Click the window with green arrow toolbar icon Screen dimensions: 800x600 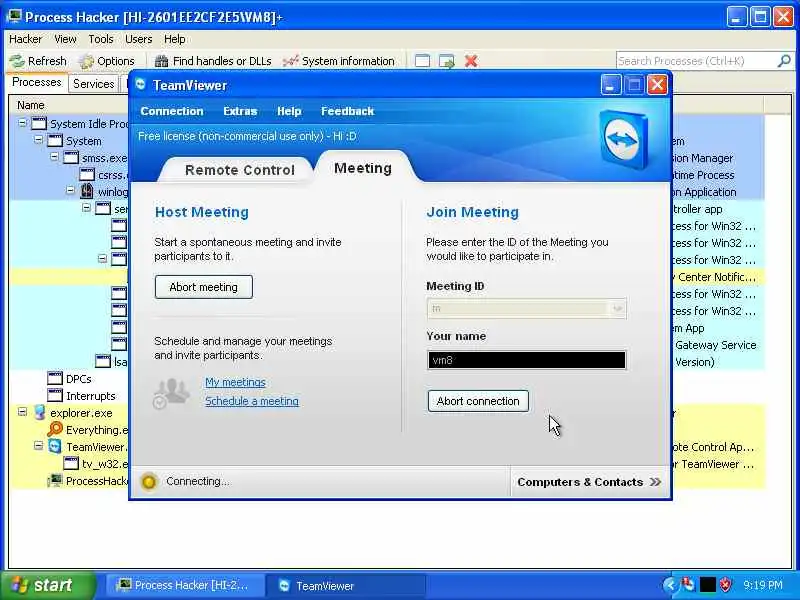447,61
